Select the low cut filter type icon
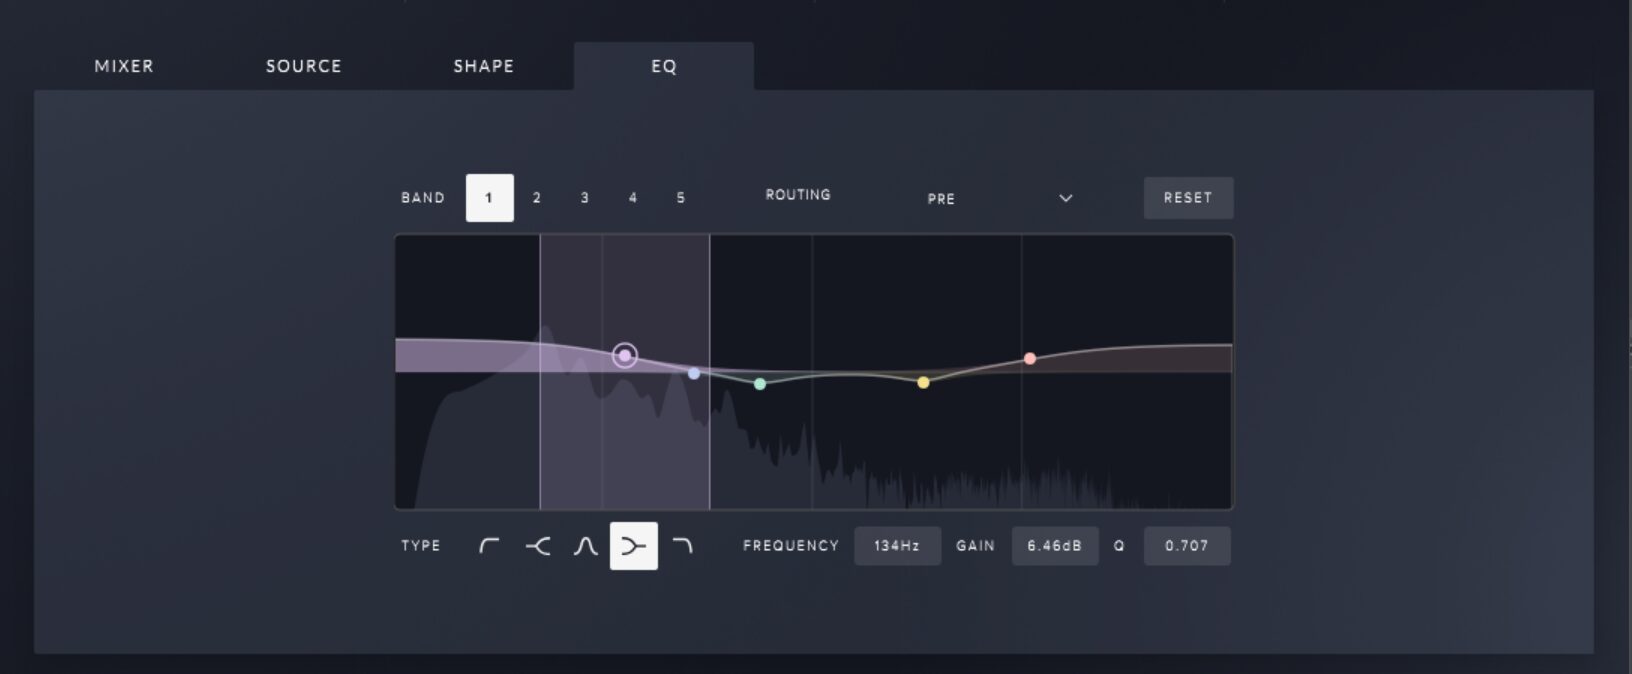This screenshot has width=1632, height=674. click(489, 546)
